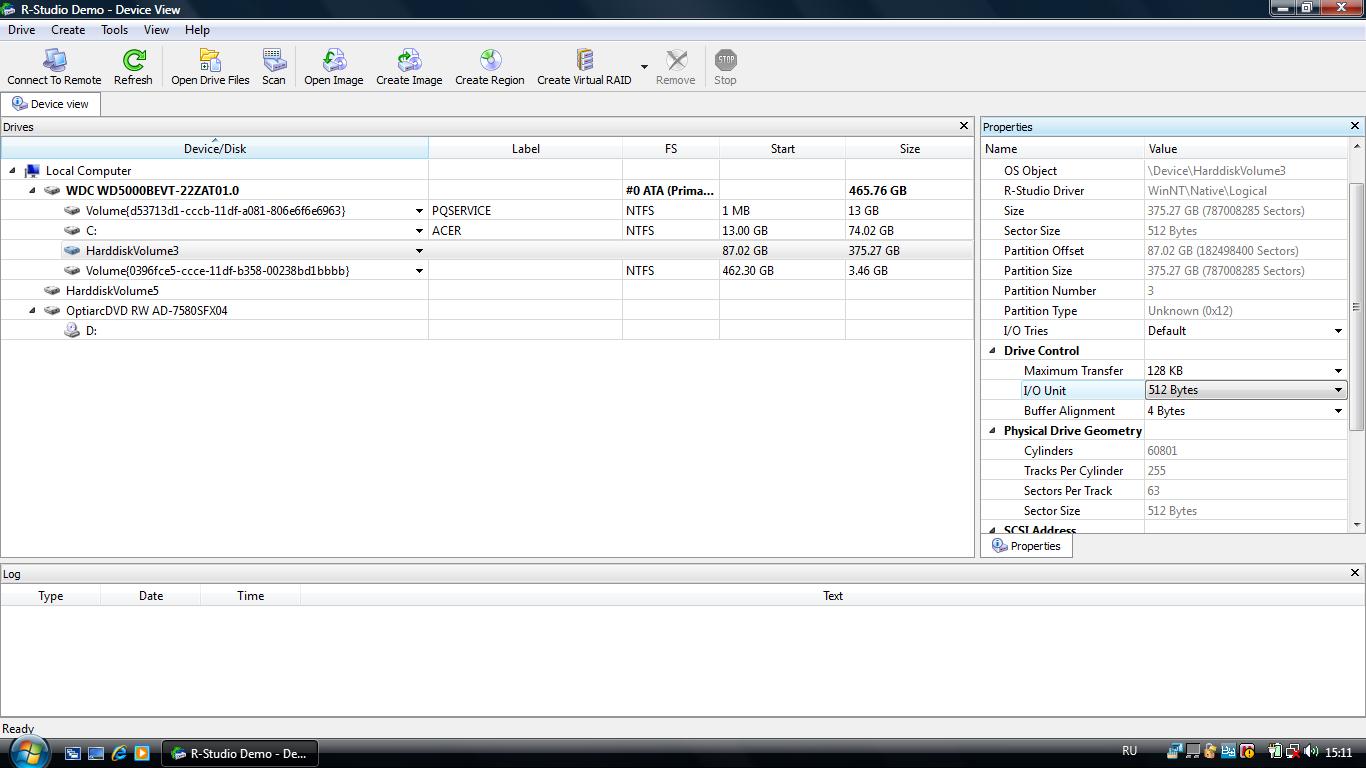Click the Remove toolbar icon
This screenshot has width=1366, height=768.
pyautogui.click(x=676, y=60)
